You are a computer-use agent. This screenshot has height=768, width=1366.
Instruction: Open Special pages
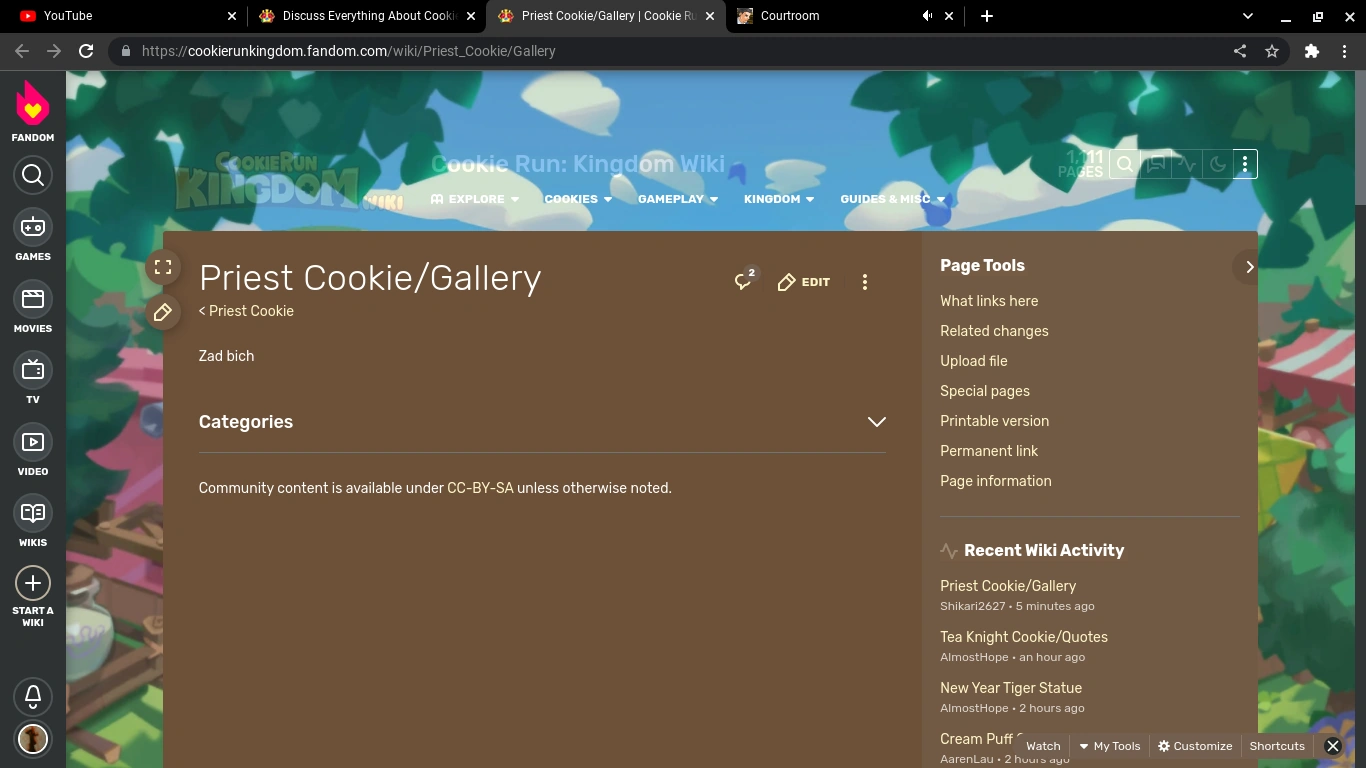pyautogui.click(x=985, y=391)
